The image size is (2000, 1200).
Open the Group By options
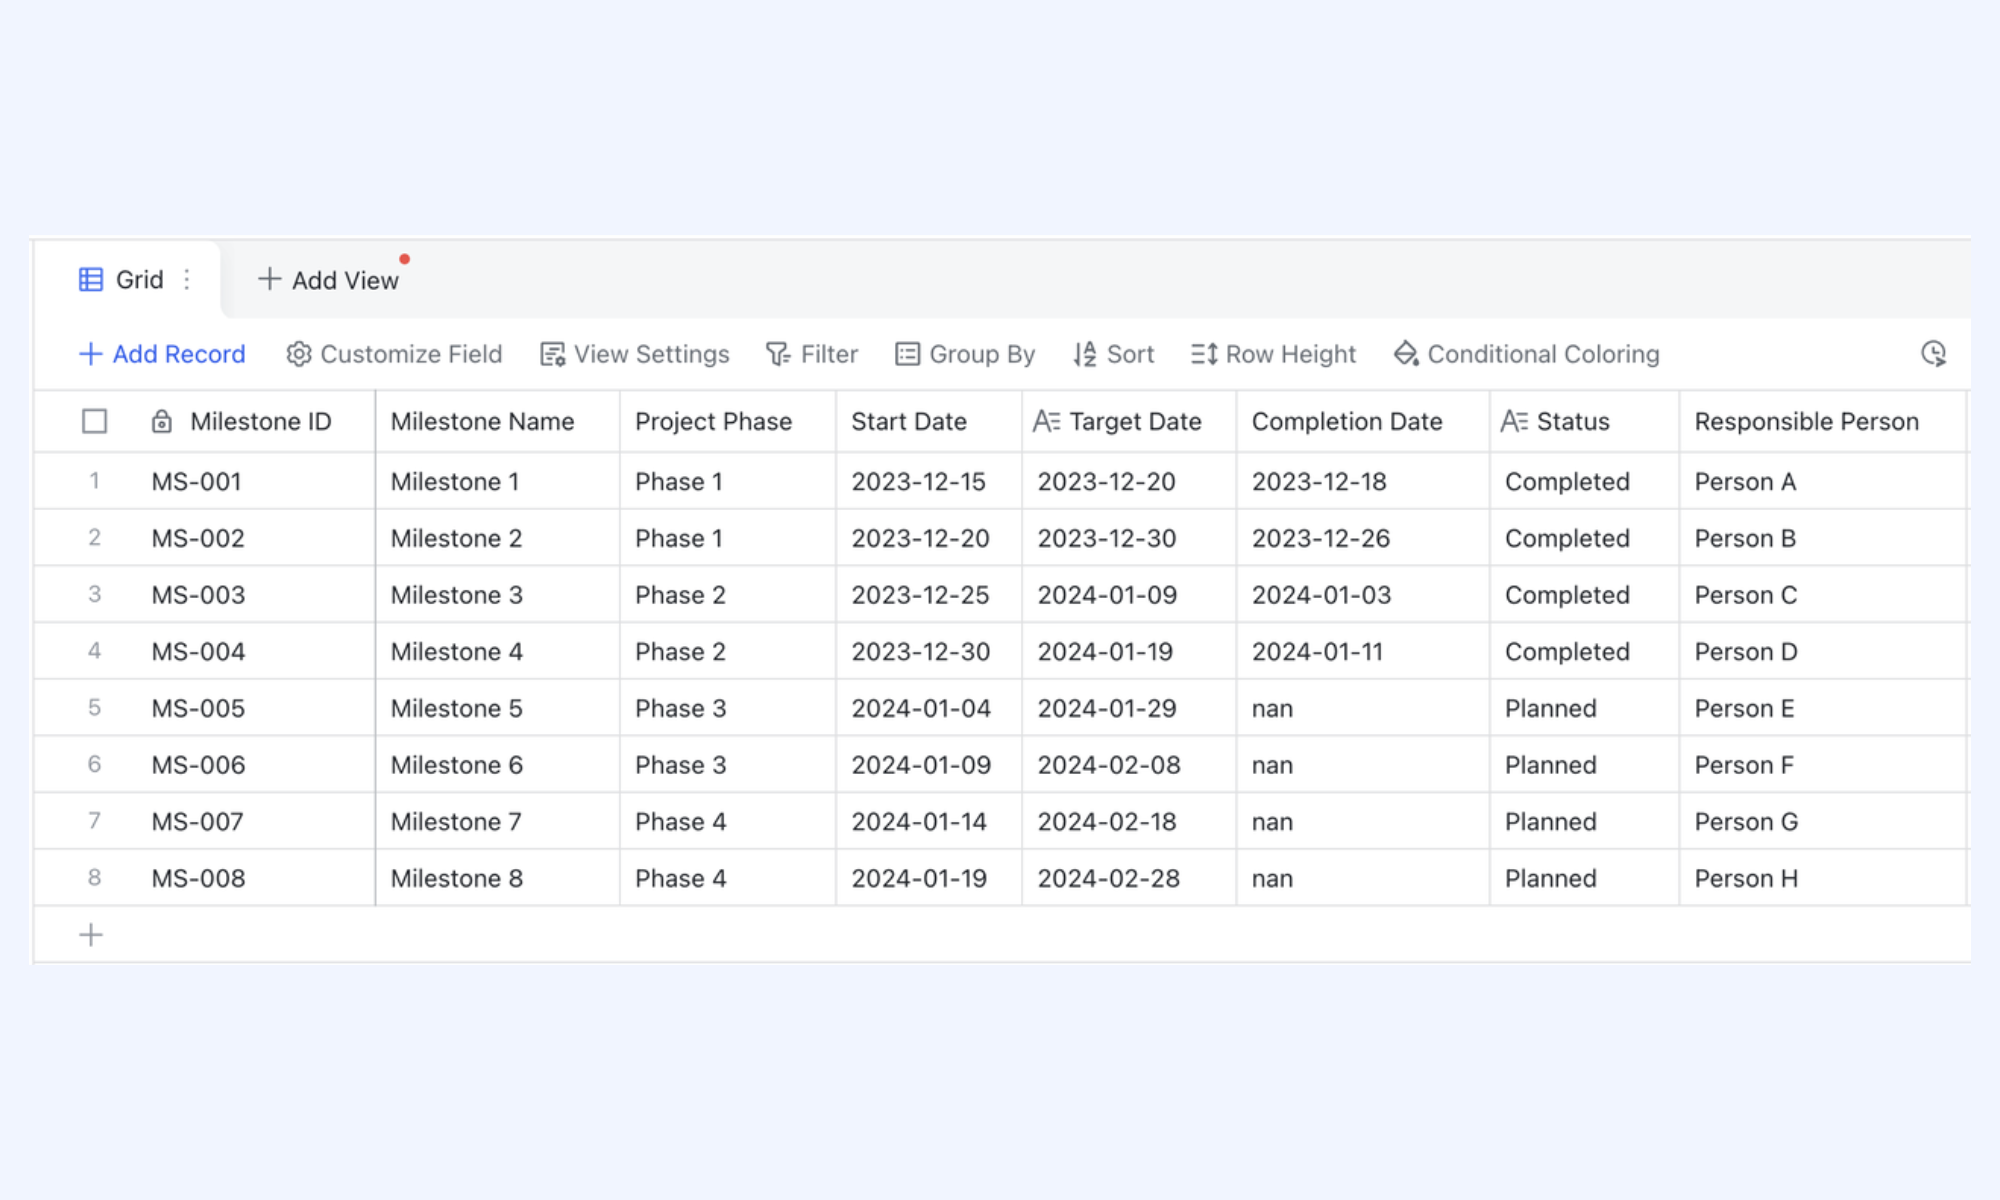pyautogui.click(x=965, y=354)
